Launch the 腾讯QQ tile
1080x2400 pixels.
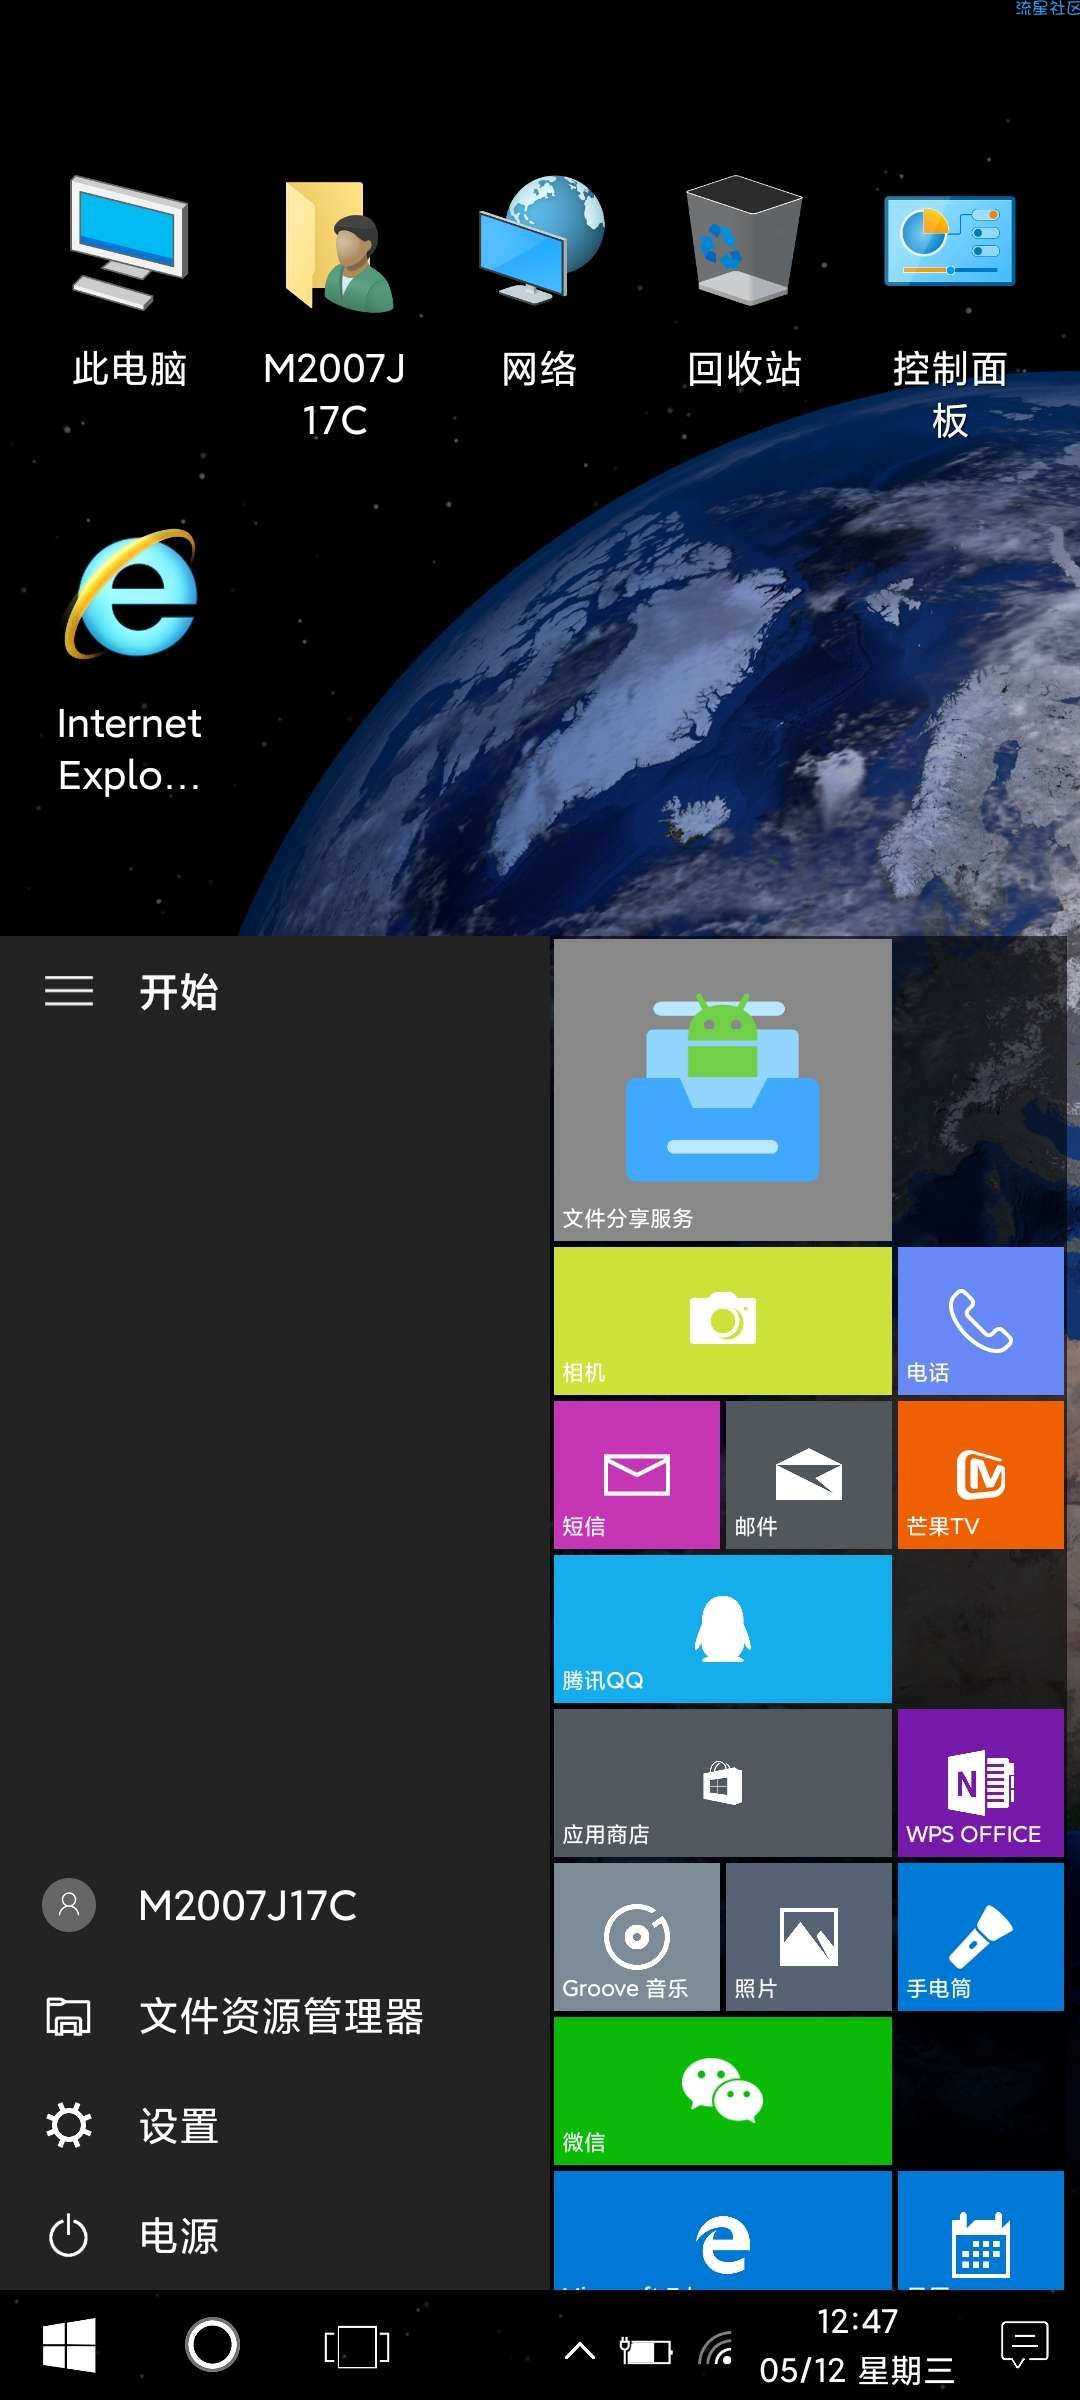[723, 1629]
